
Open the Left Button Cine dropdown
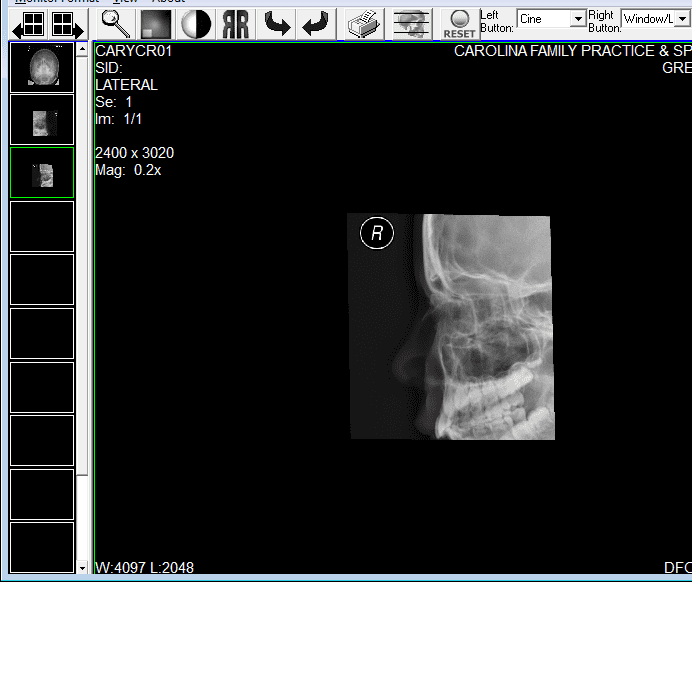(x=578, y=19)
